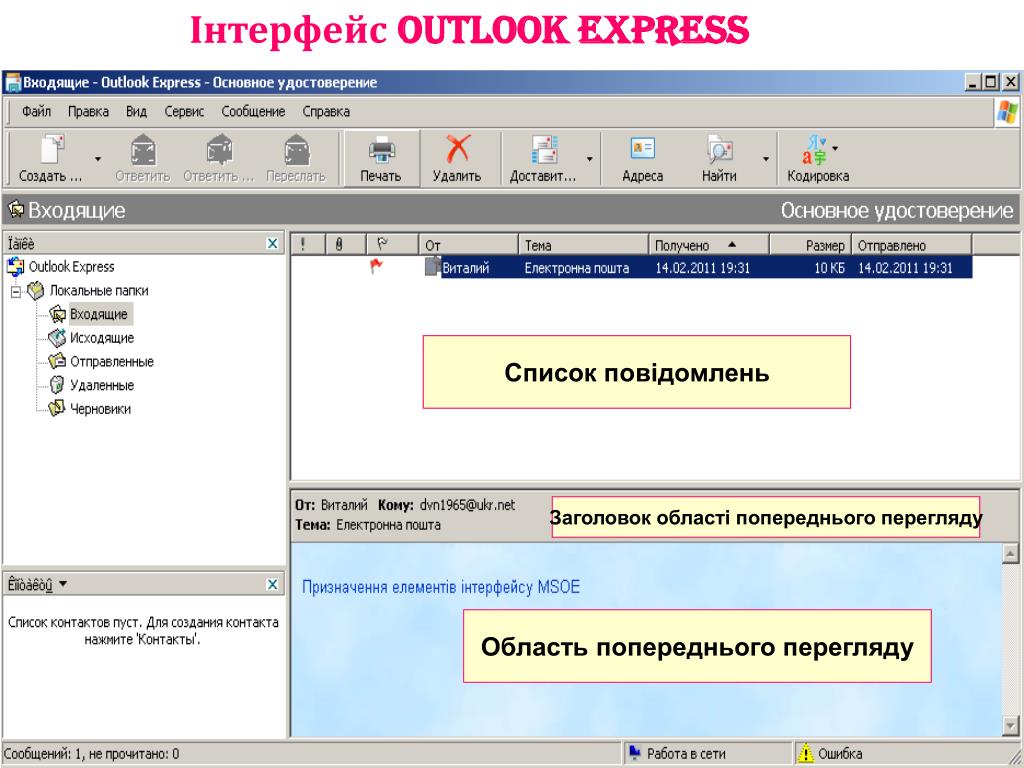This screenshot has width=1024, height=768.
Task: Sort by priority exclamation column
Action: click(308, 245)
